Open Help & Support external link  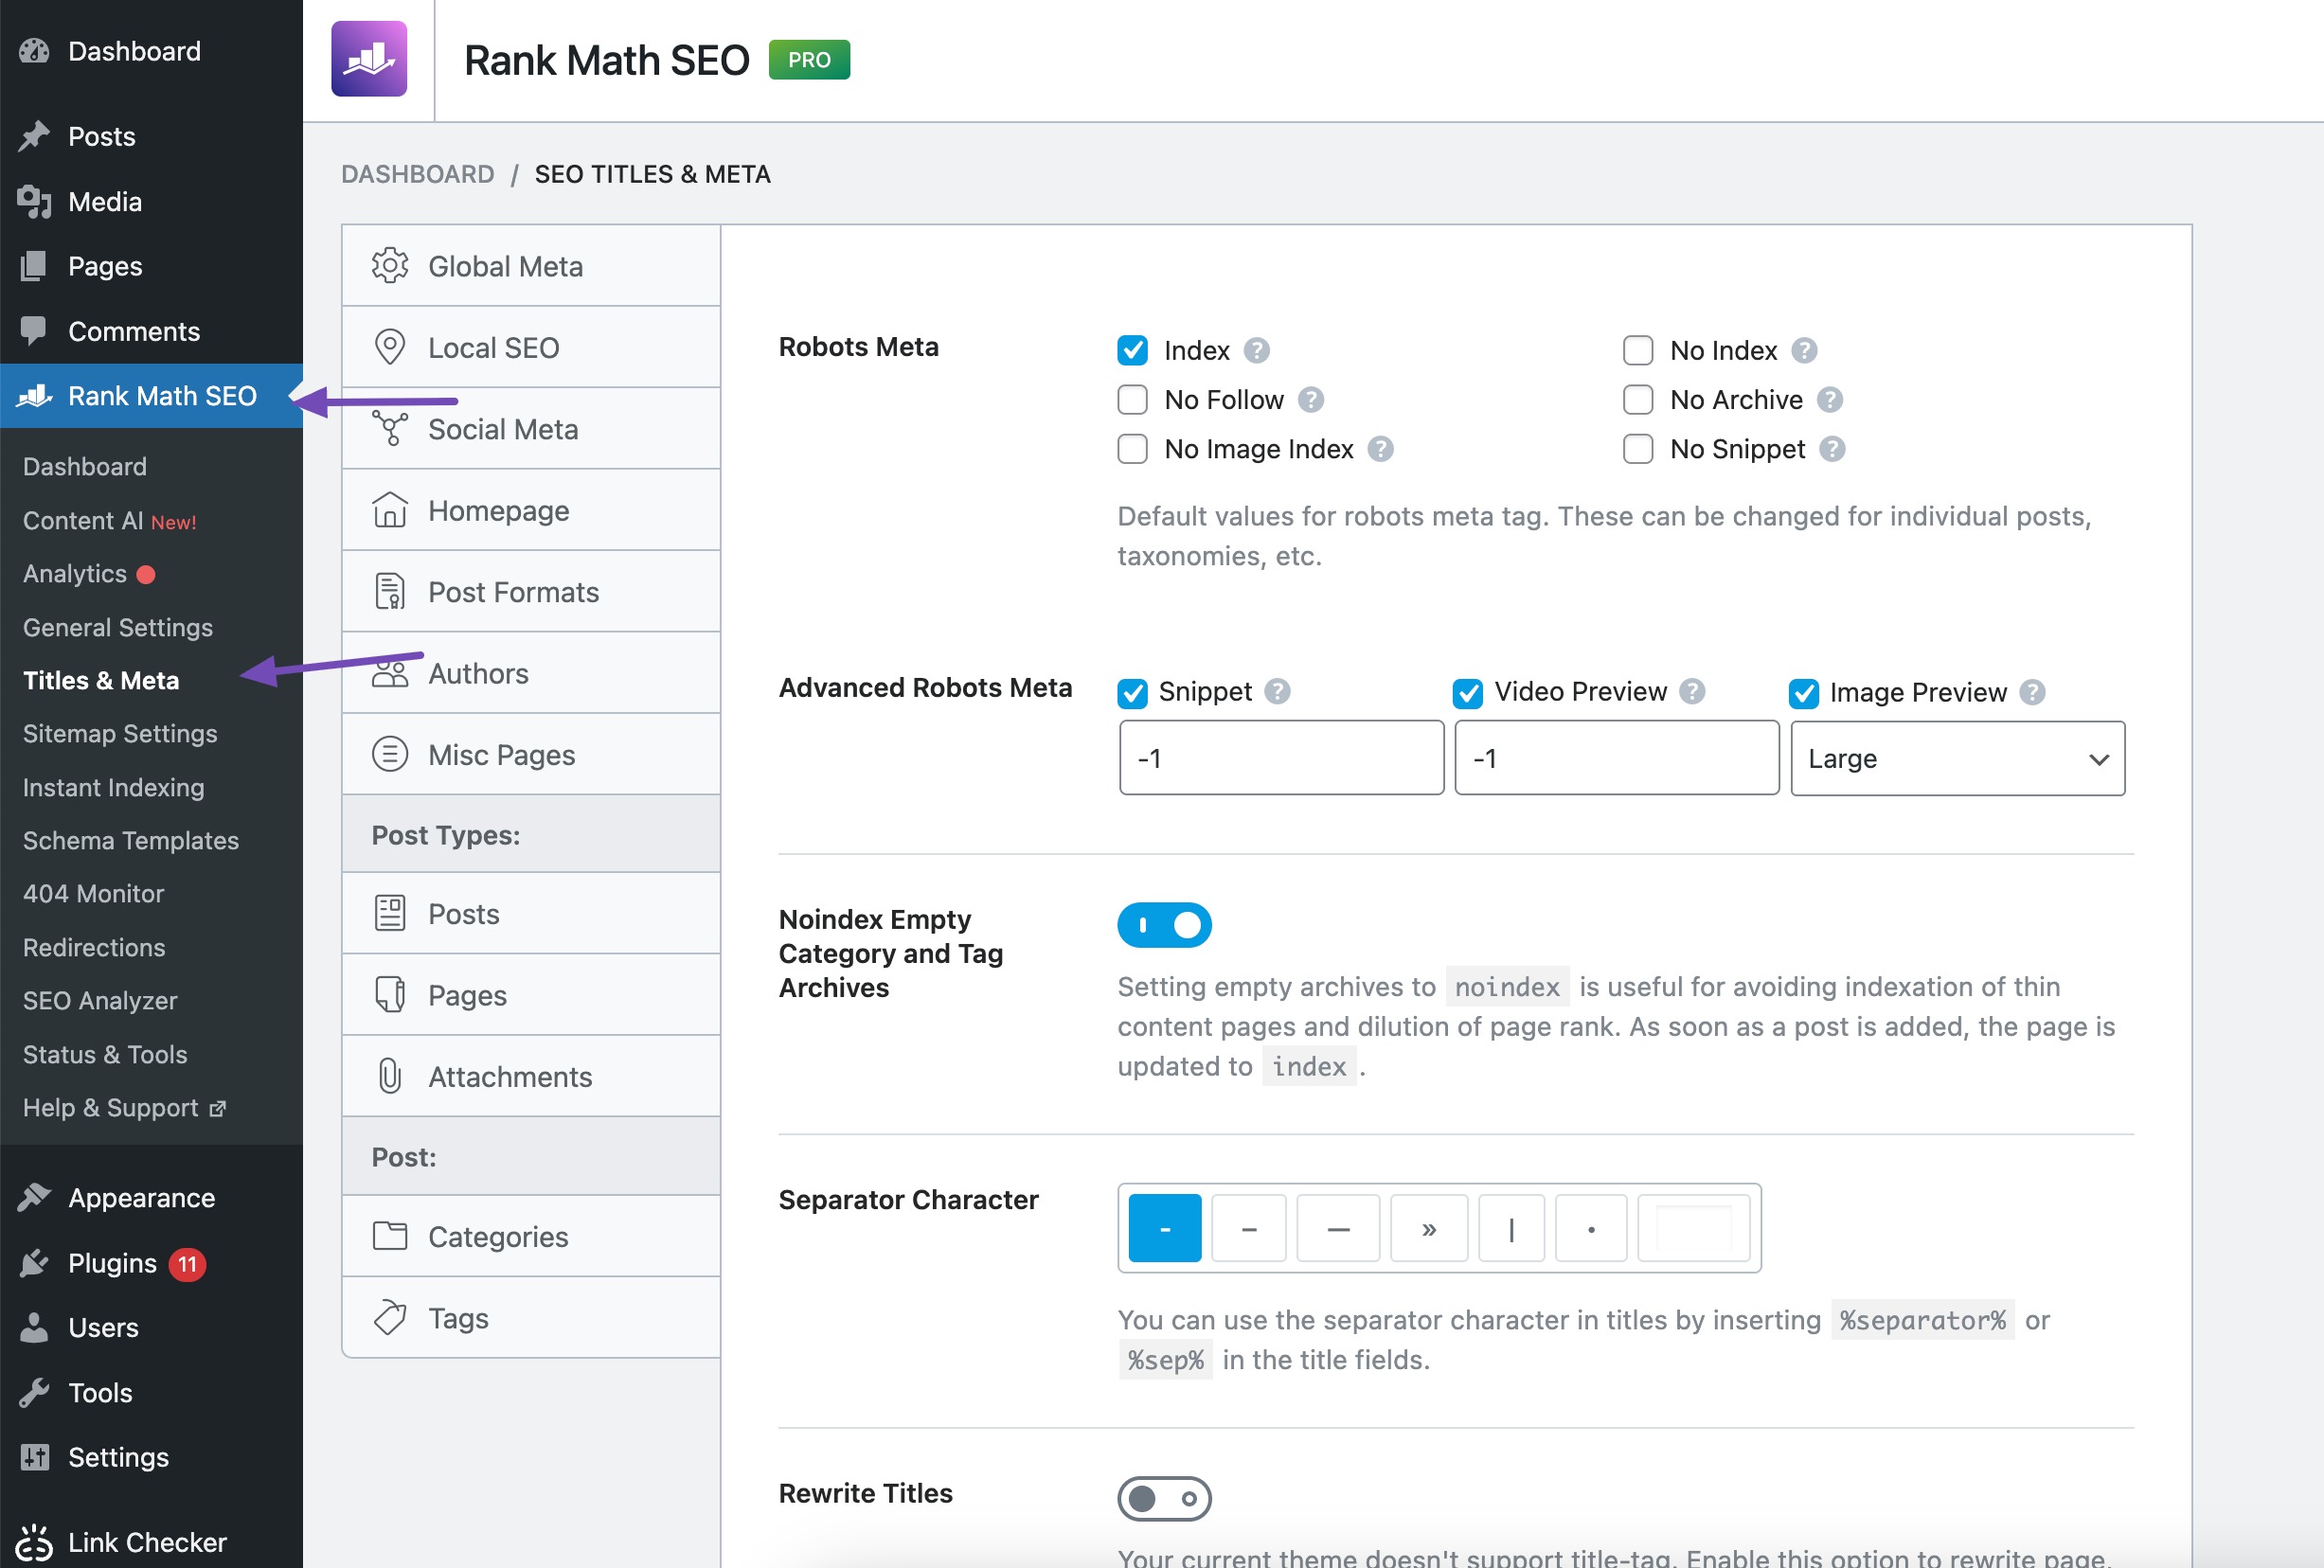coord(125,1107)
